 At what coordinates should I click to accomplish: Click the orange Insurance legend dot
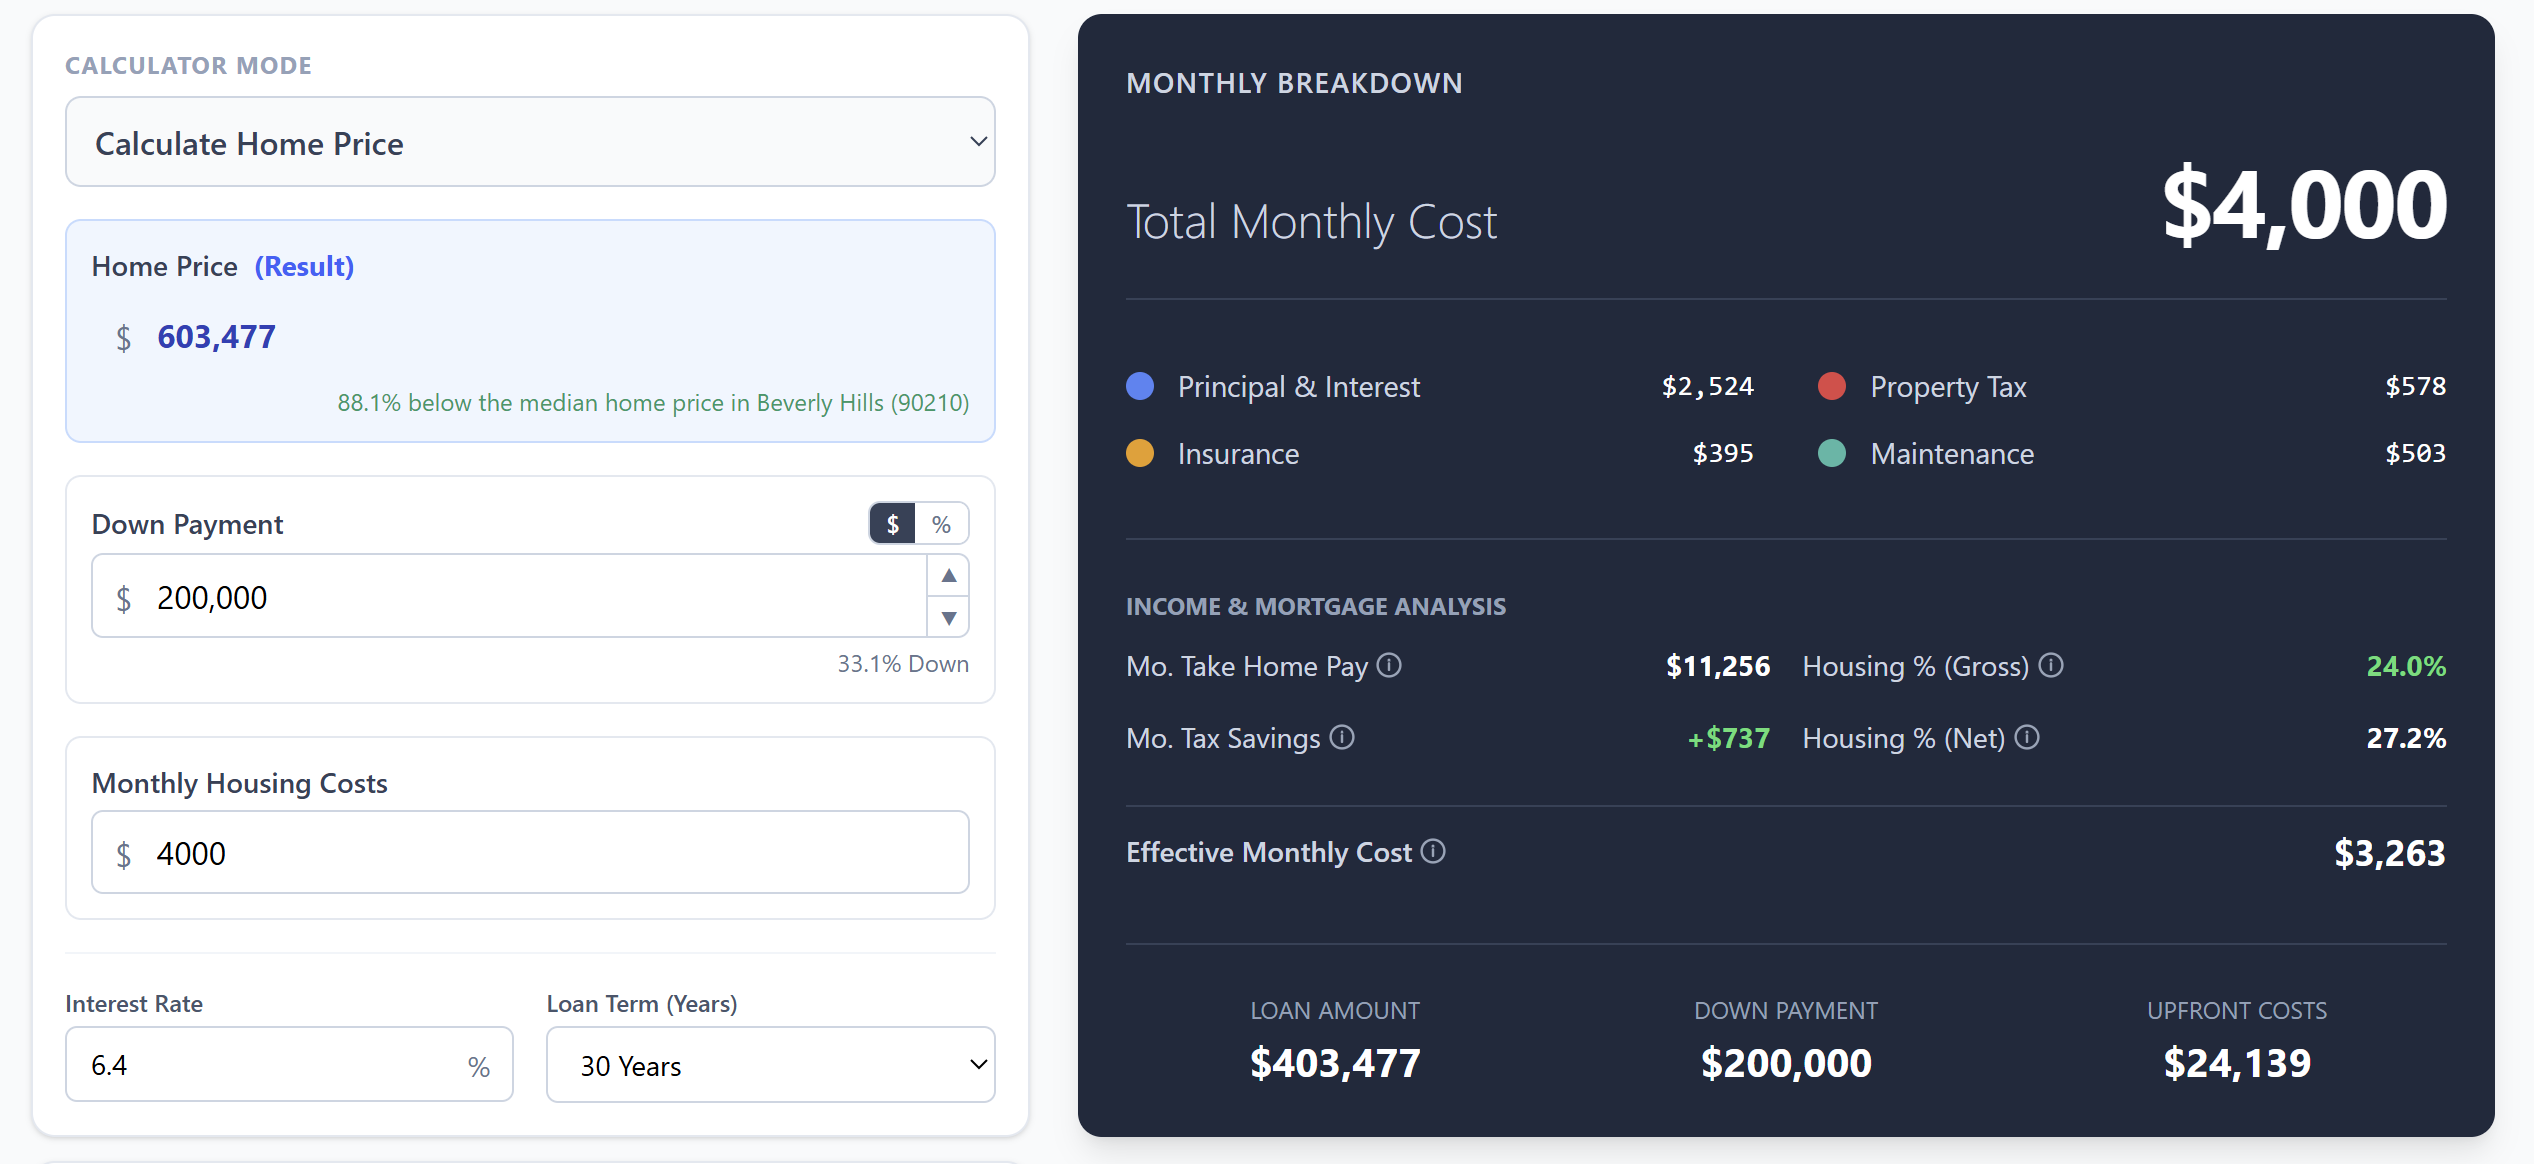pyautogui.click(x=1140, y=453)
